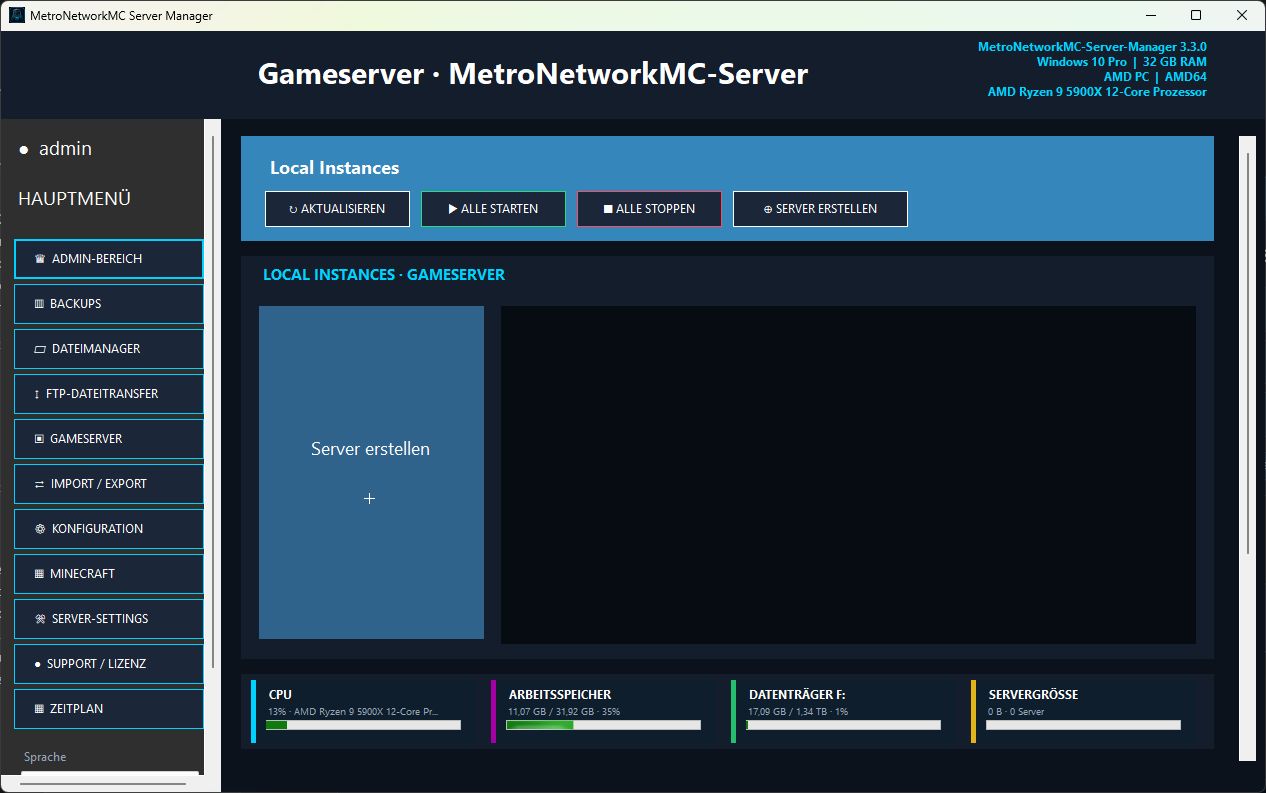Viewport: 1266px width, 793px height.
Task: Stop all servers with Alle Stoppen
Action: point(649,209)
